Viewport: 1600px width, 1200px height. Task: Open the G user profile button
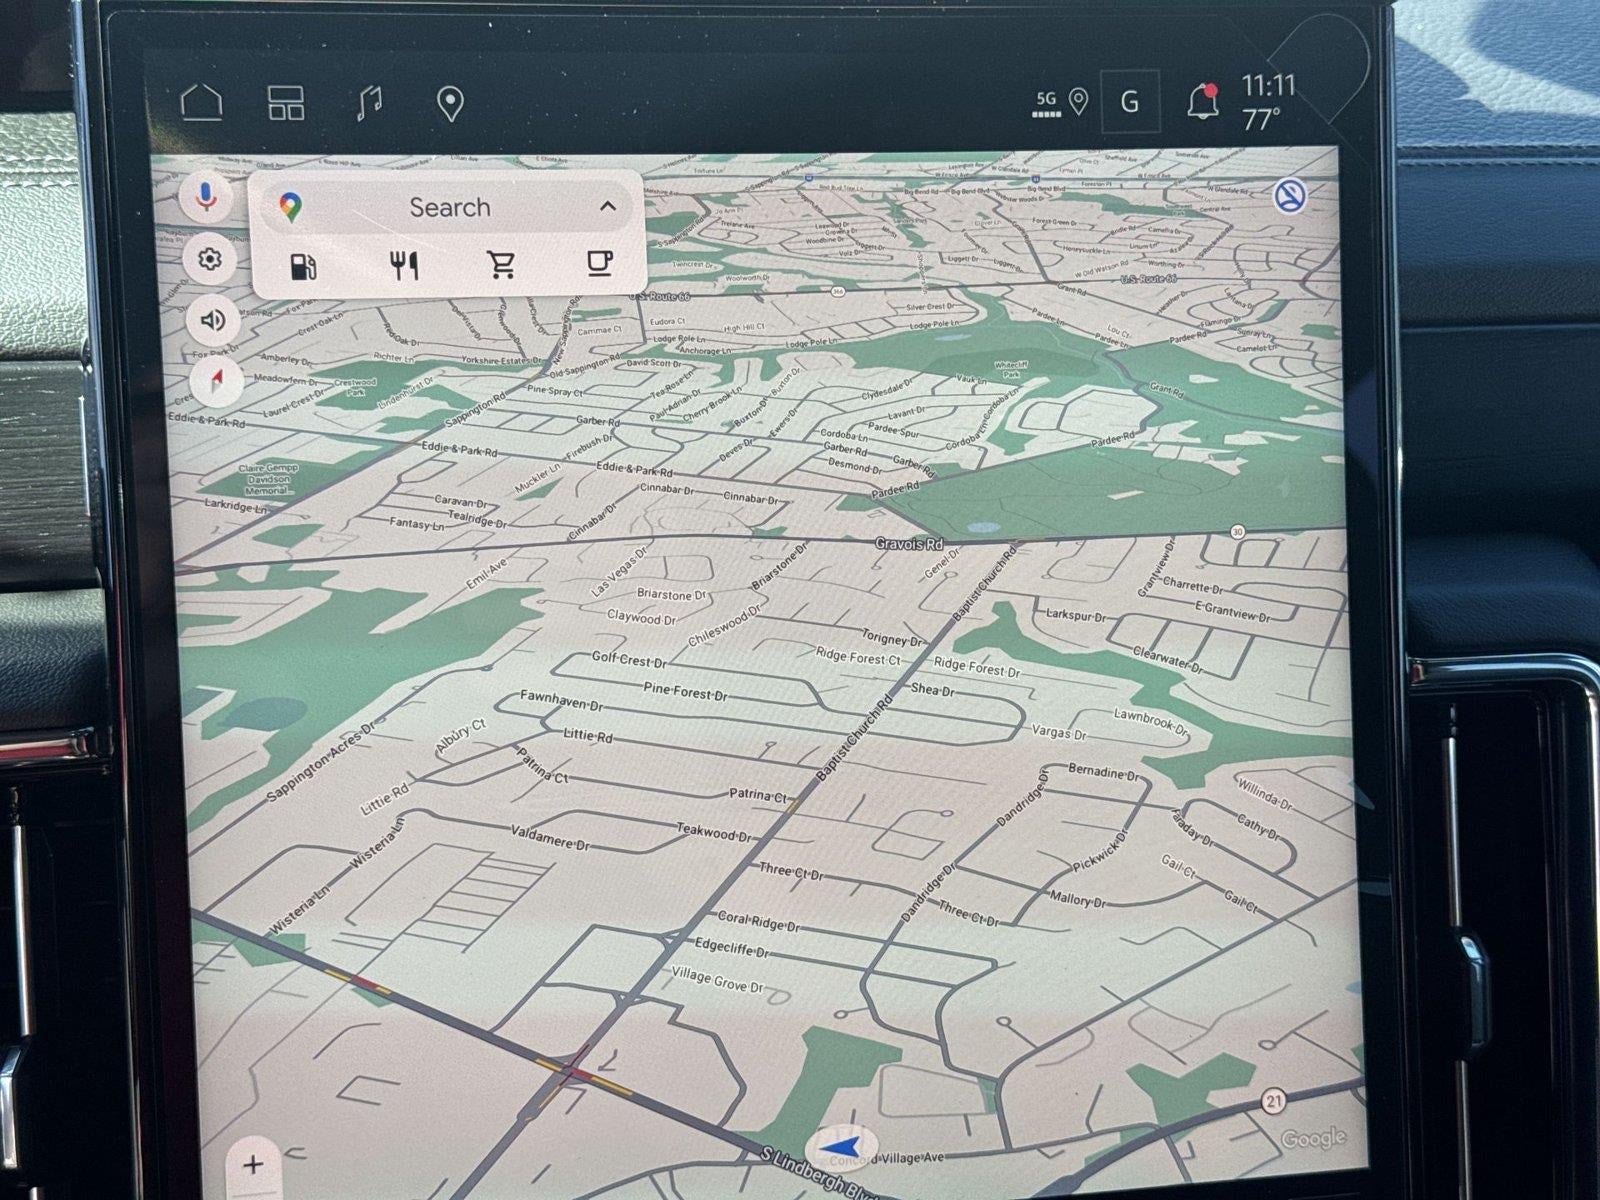[x=1130, y=102]
